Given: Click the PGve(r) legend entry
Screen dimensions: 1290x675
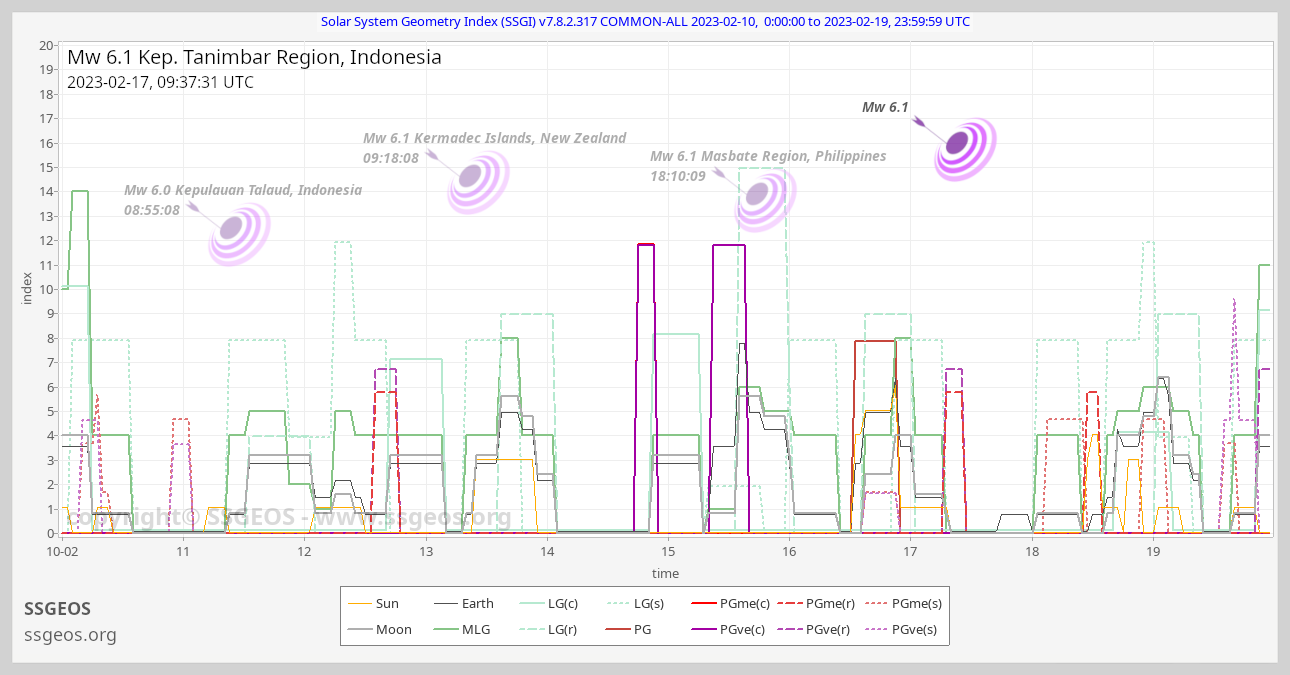Looking at the screenshot, I should 816,629.
